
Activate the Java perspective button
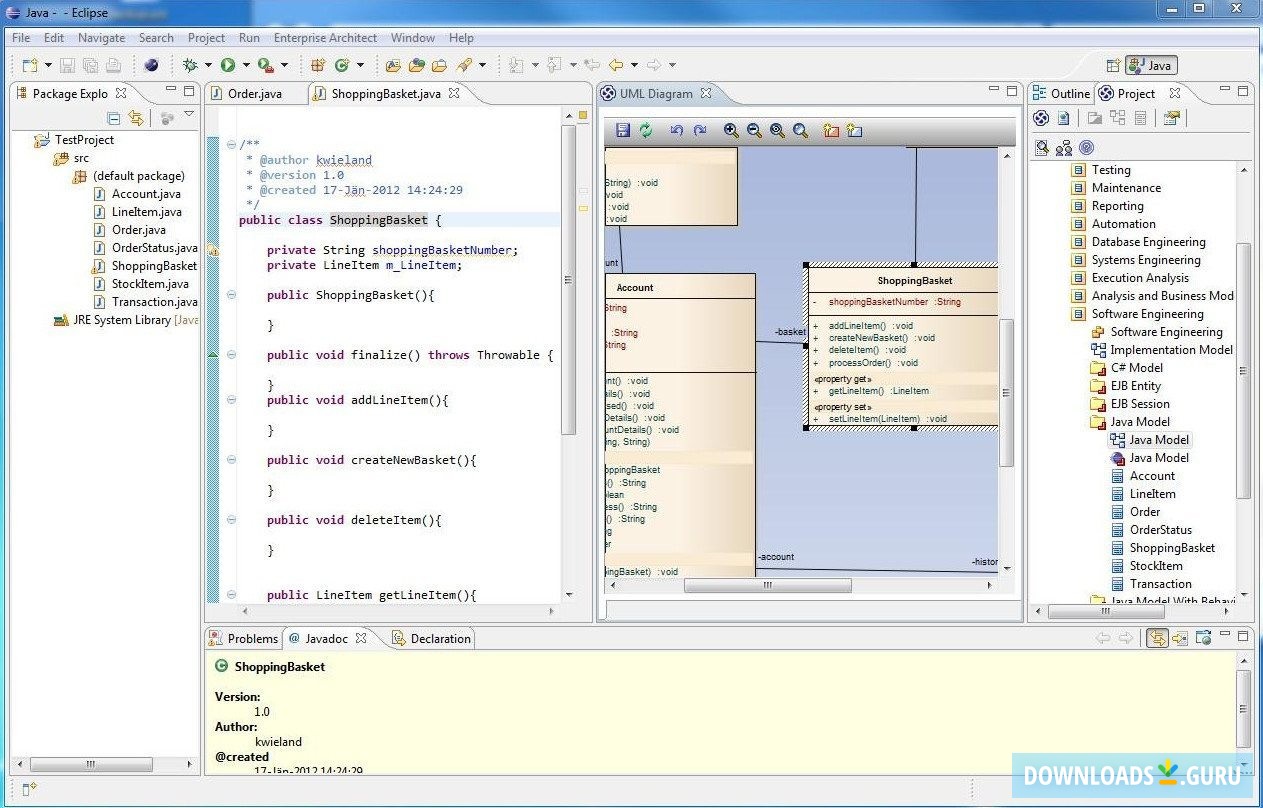click(x=1150, y=64)
